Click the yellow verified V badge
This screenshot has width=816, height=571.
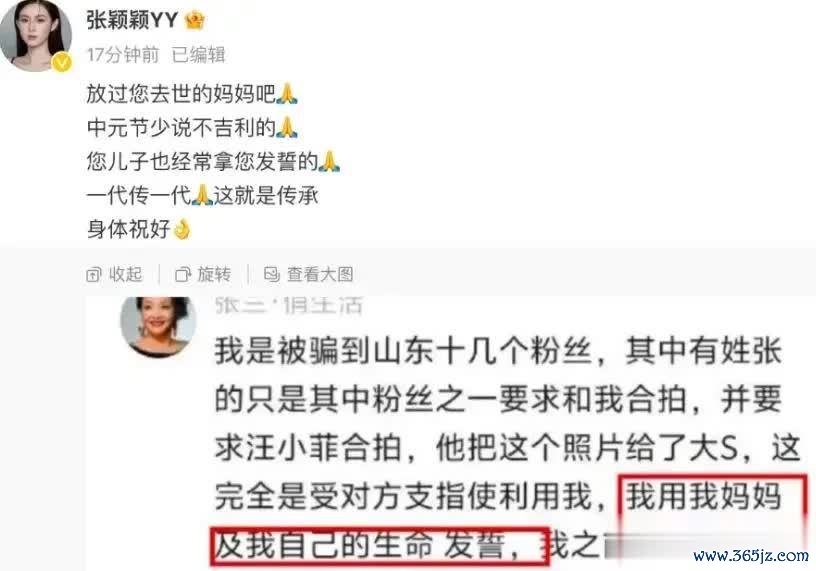pos(62,62)
